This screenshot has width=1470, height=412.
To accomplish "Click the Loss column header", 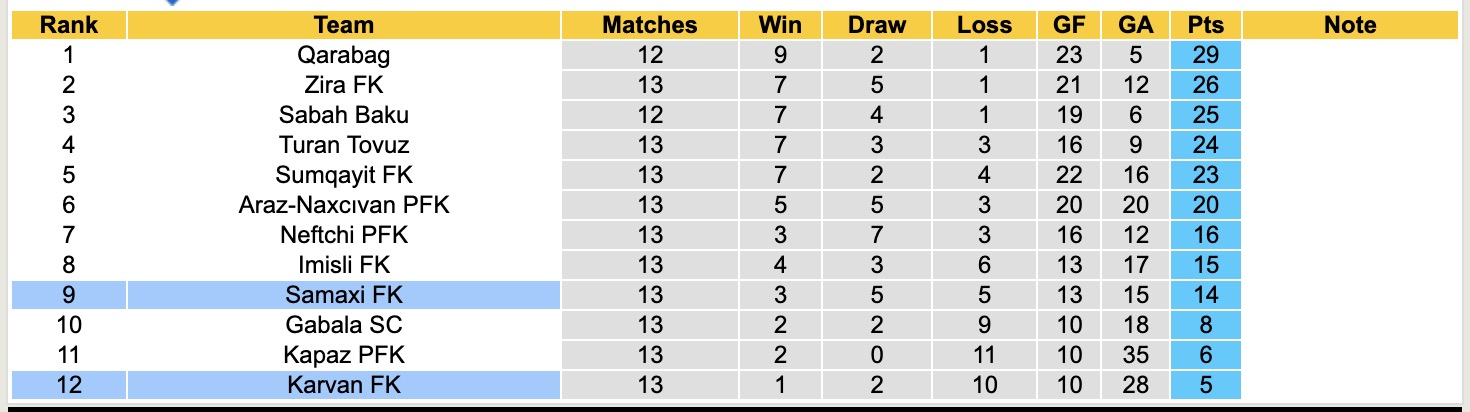I will click(984, 26).
